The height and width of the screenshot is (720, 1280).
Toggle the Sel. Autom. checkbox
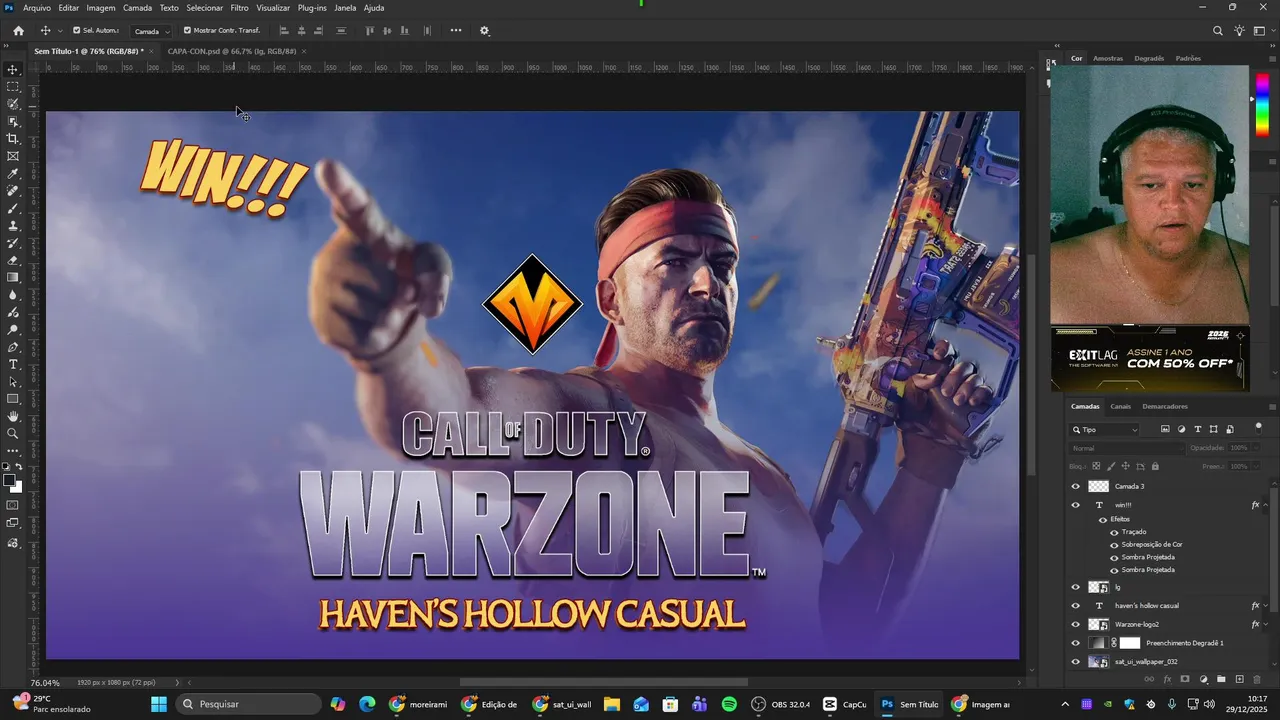pyautogui.click(x=76, y=30)
